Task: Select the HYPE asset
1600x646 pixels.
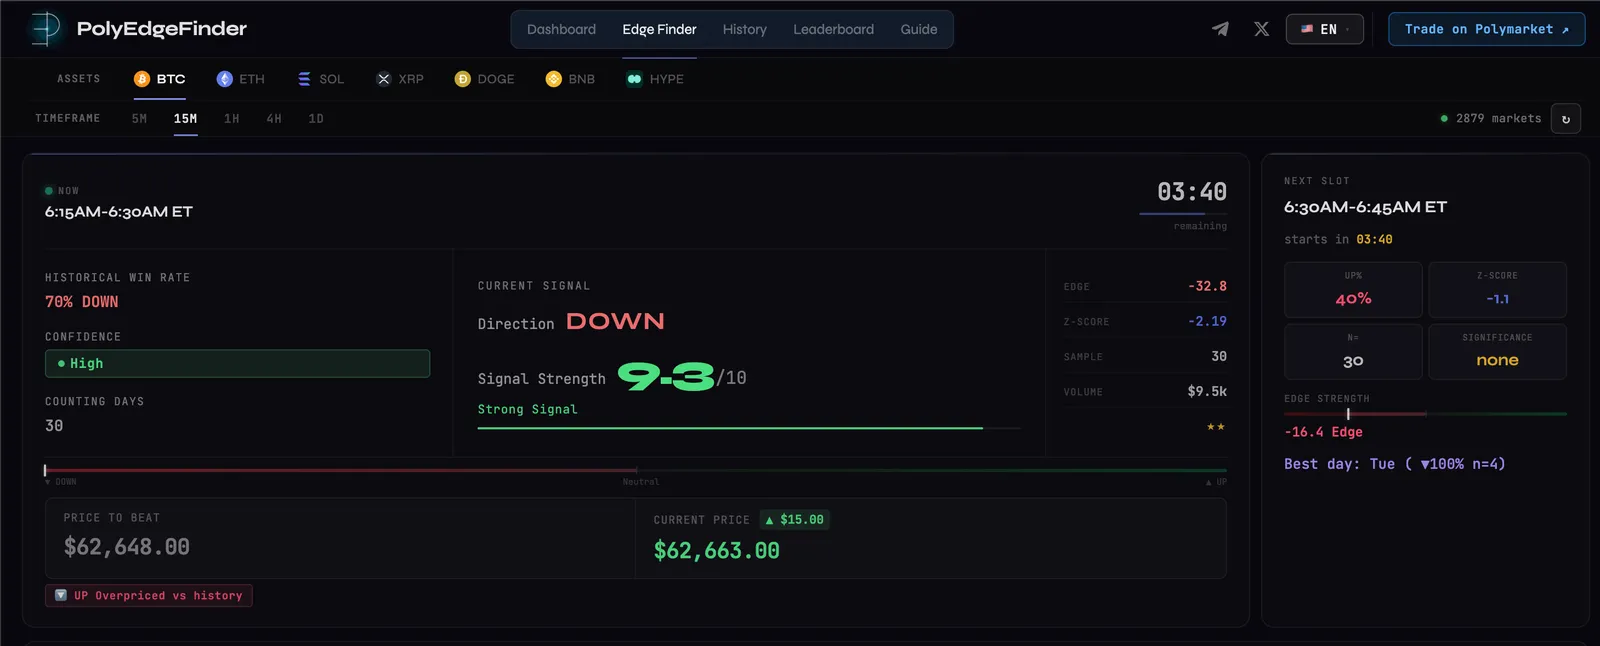Action: 655,79
